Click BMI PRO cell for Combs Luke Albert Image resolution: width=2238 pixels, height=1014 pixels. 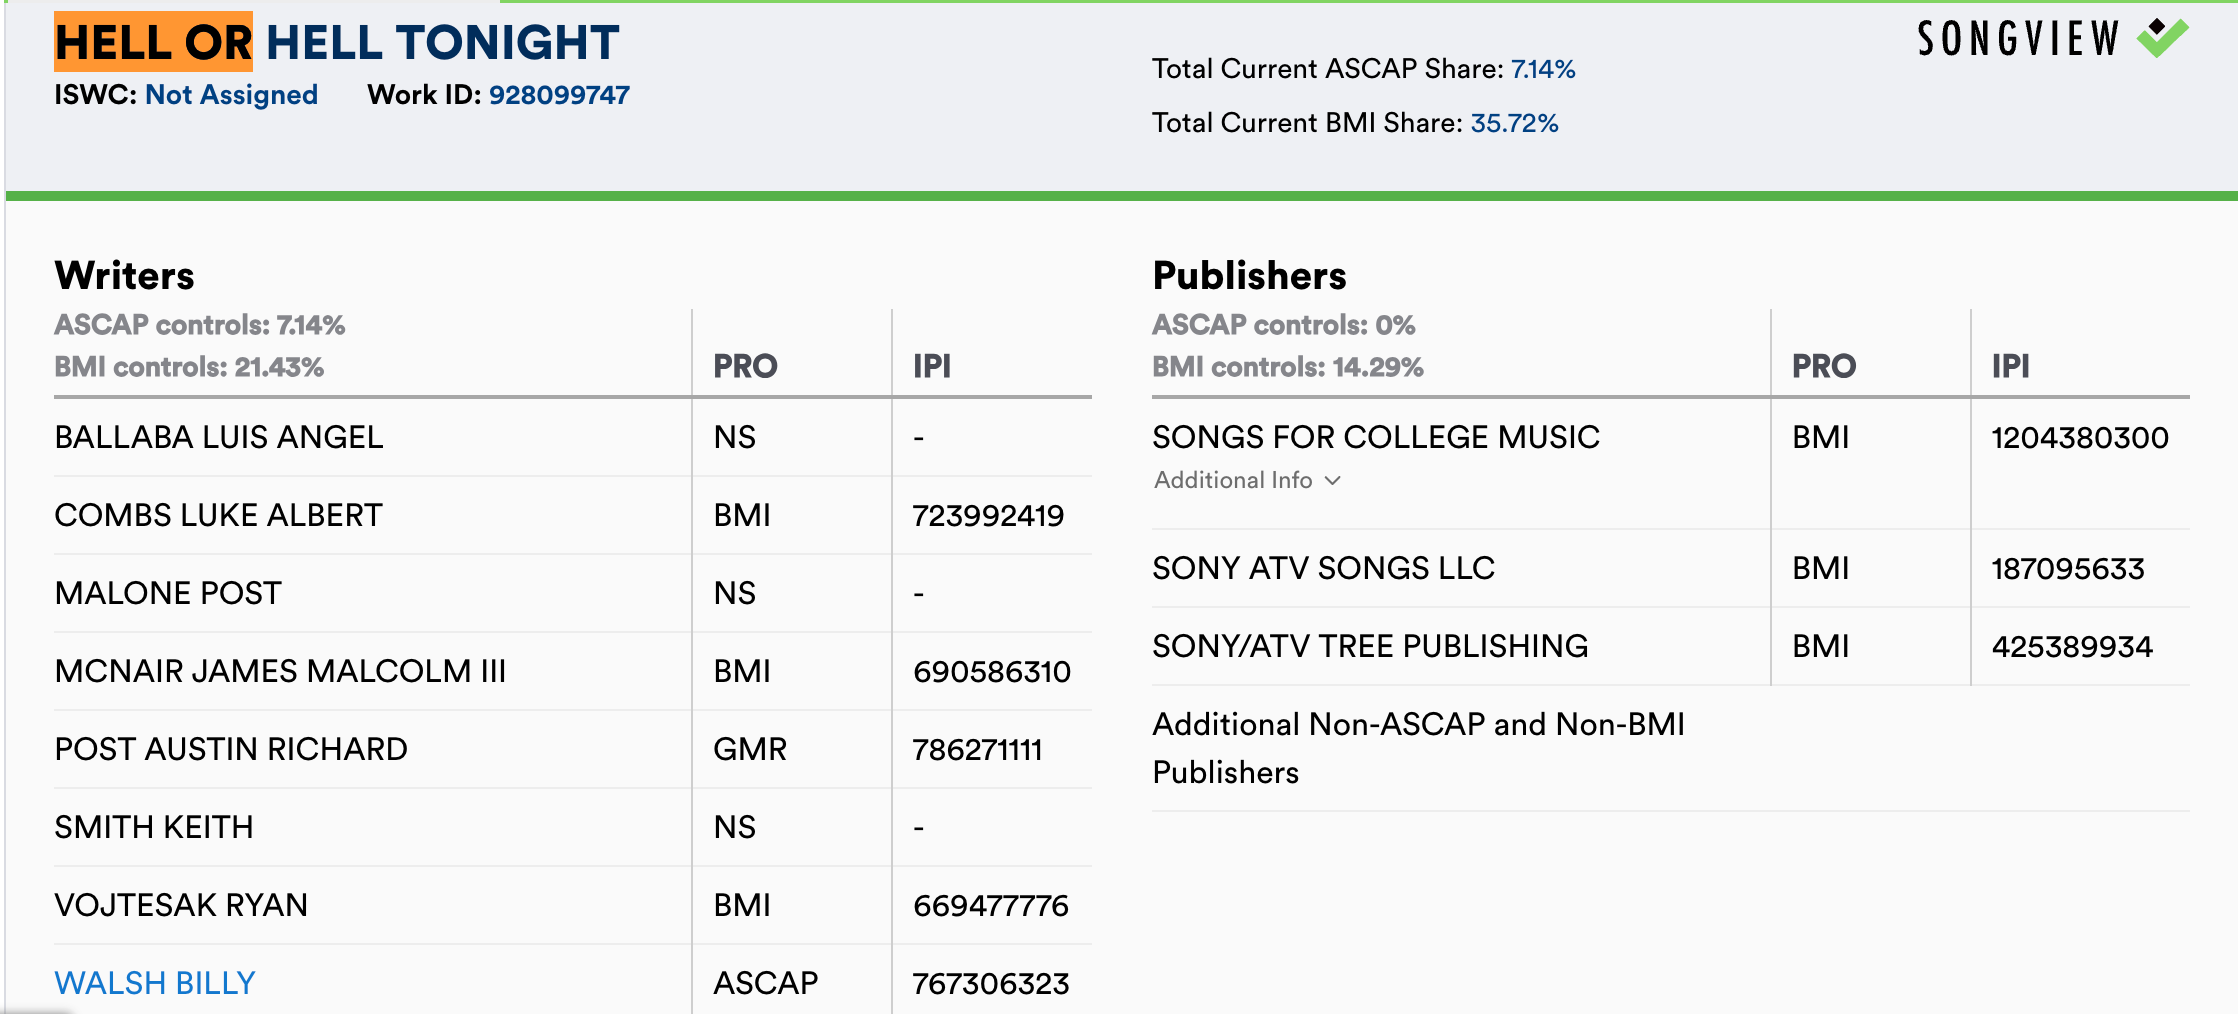pos(742,515)
